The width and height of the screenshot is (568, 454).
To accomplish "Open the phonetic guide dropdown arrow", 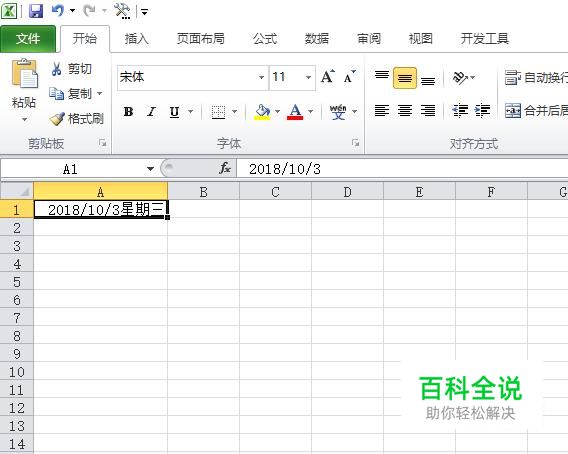I will click(355, 112).
